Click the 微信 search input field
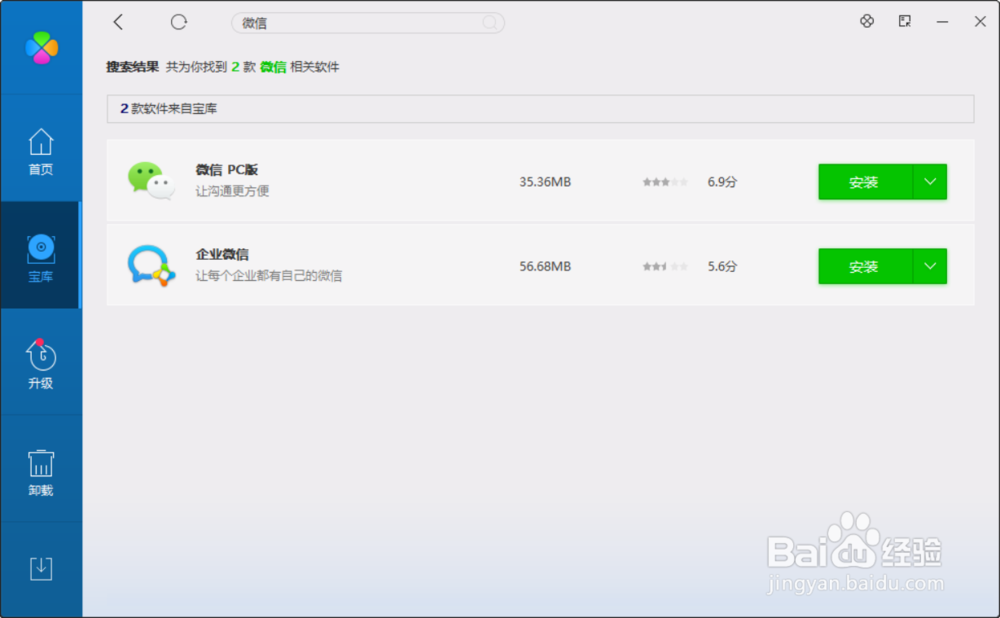This screenshot has height=618, width=1000. click(368, 22)
